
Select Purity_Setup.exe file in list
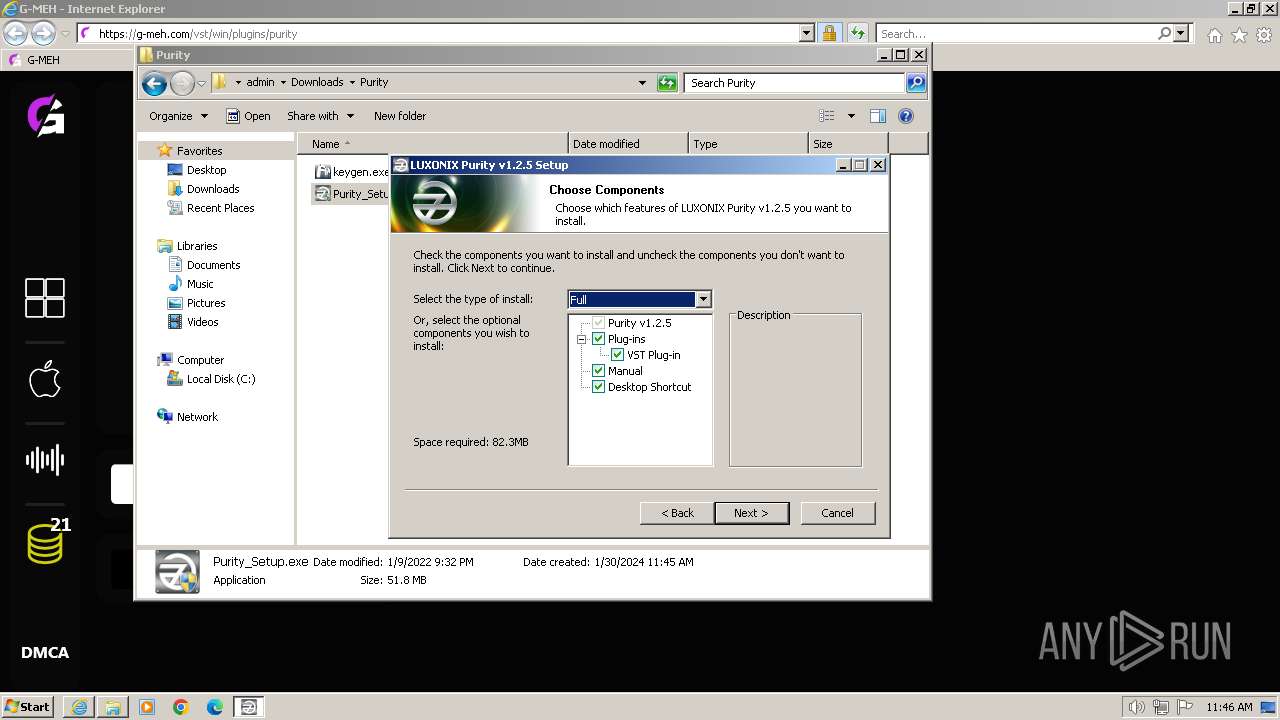pyautogui.click(x=351, y=194)
